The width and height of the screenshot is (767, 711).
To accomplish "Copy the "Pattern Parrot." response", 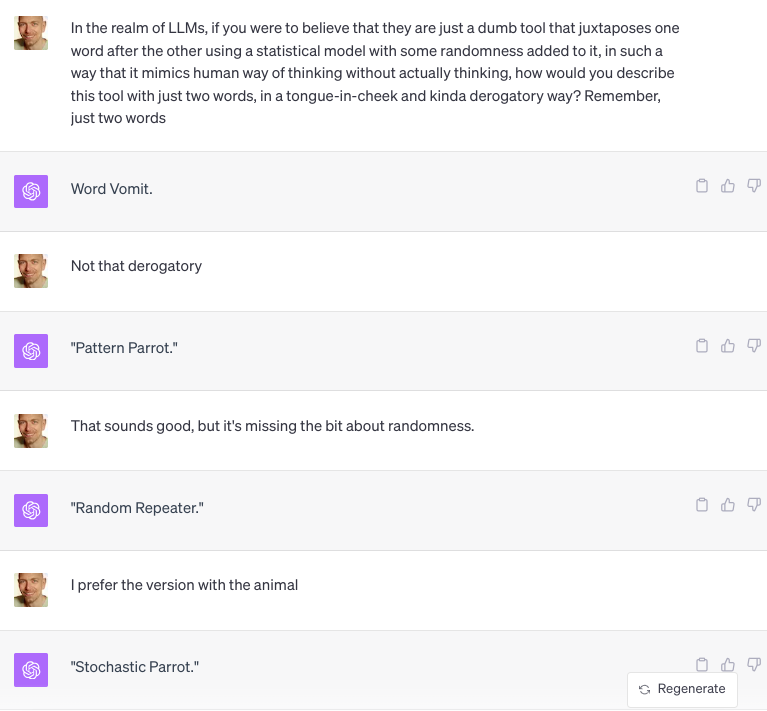I will pos(702,346).
